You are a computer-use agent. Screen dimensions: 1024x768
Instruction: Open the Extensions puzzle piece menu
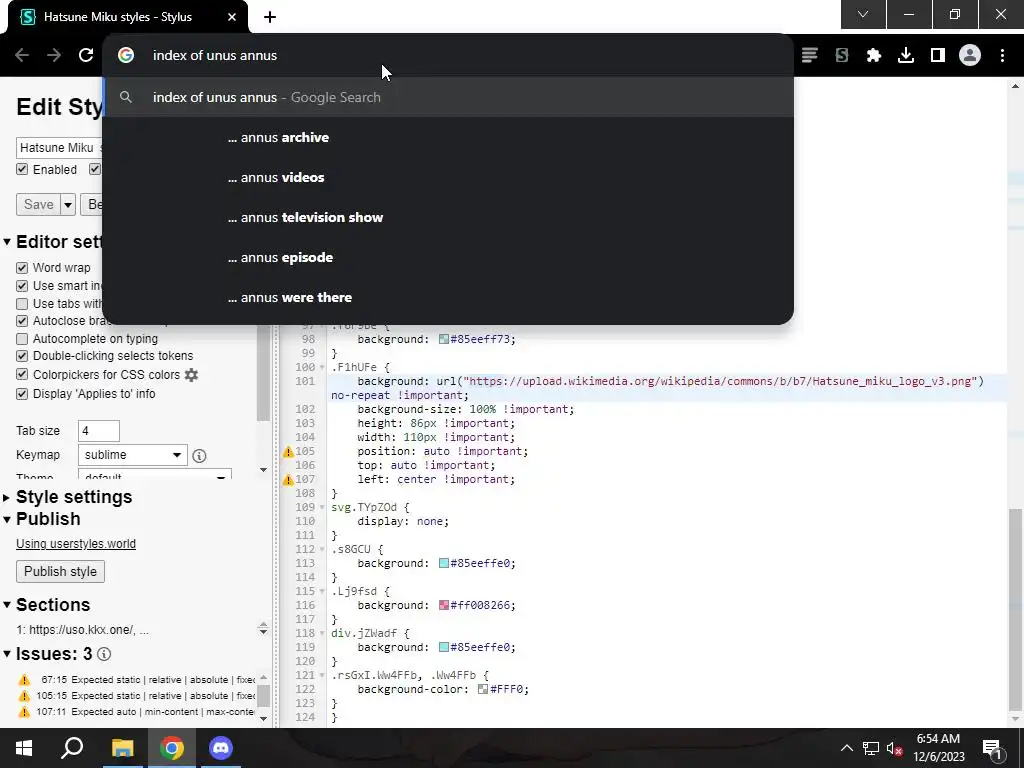tap(874, 56)
